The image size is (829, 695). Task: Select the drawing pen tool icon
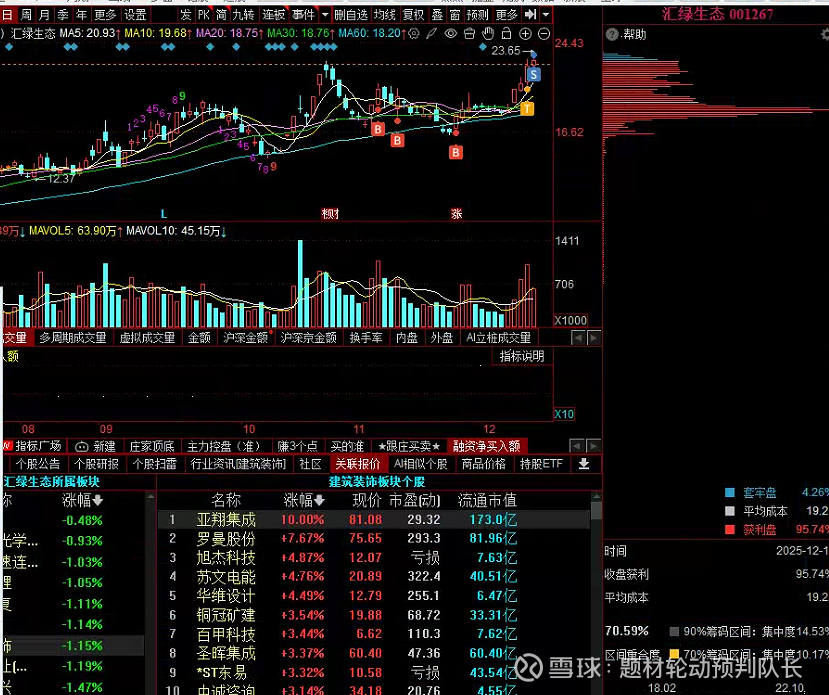click(x=432, y=34)
